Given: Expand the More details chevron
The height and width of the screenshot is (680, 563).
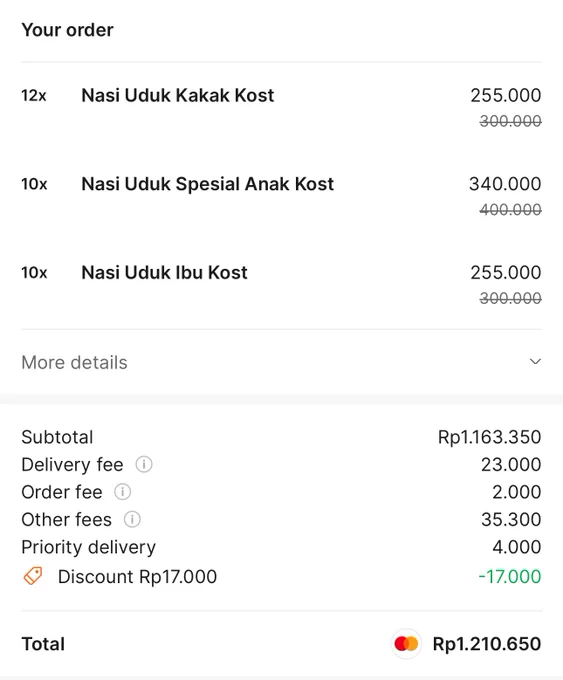Looking at the screenshot, I should pos(535,362).
